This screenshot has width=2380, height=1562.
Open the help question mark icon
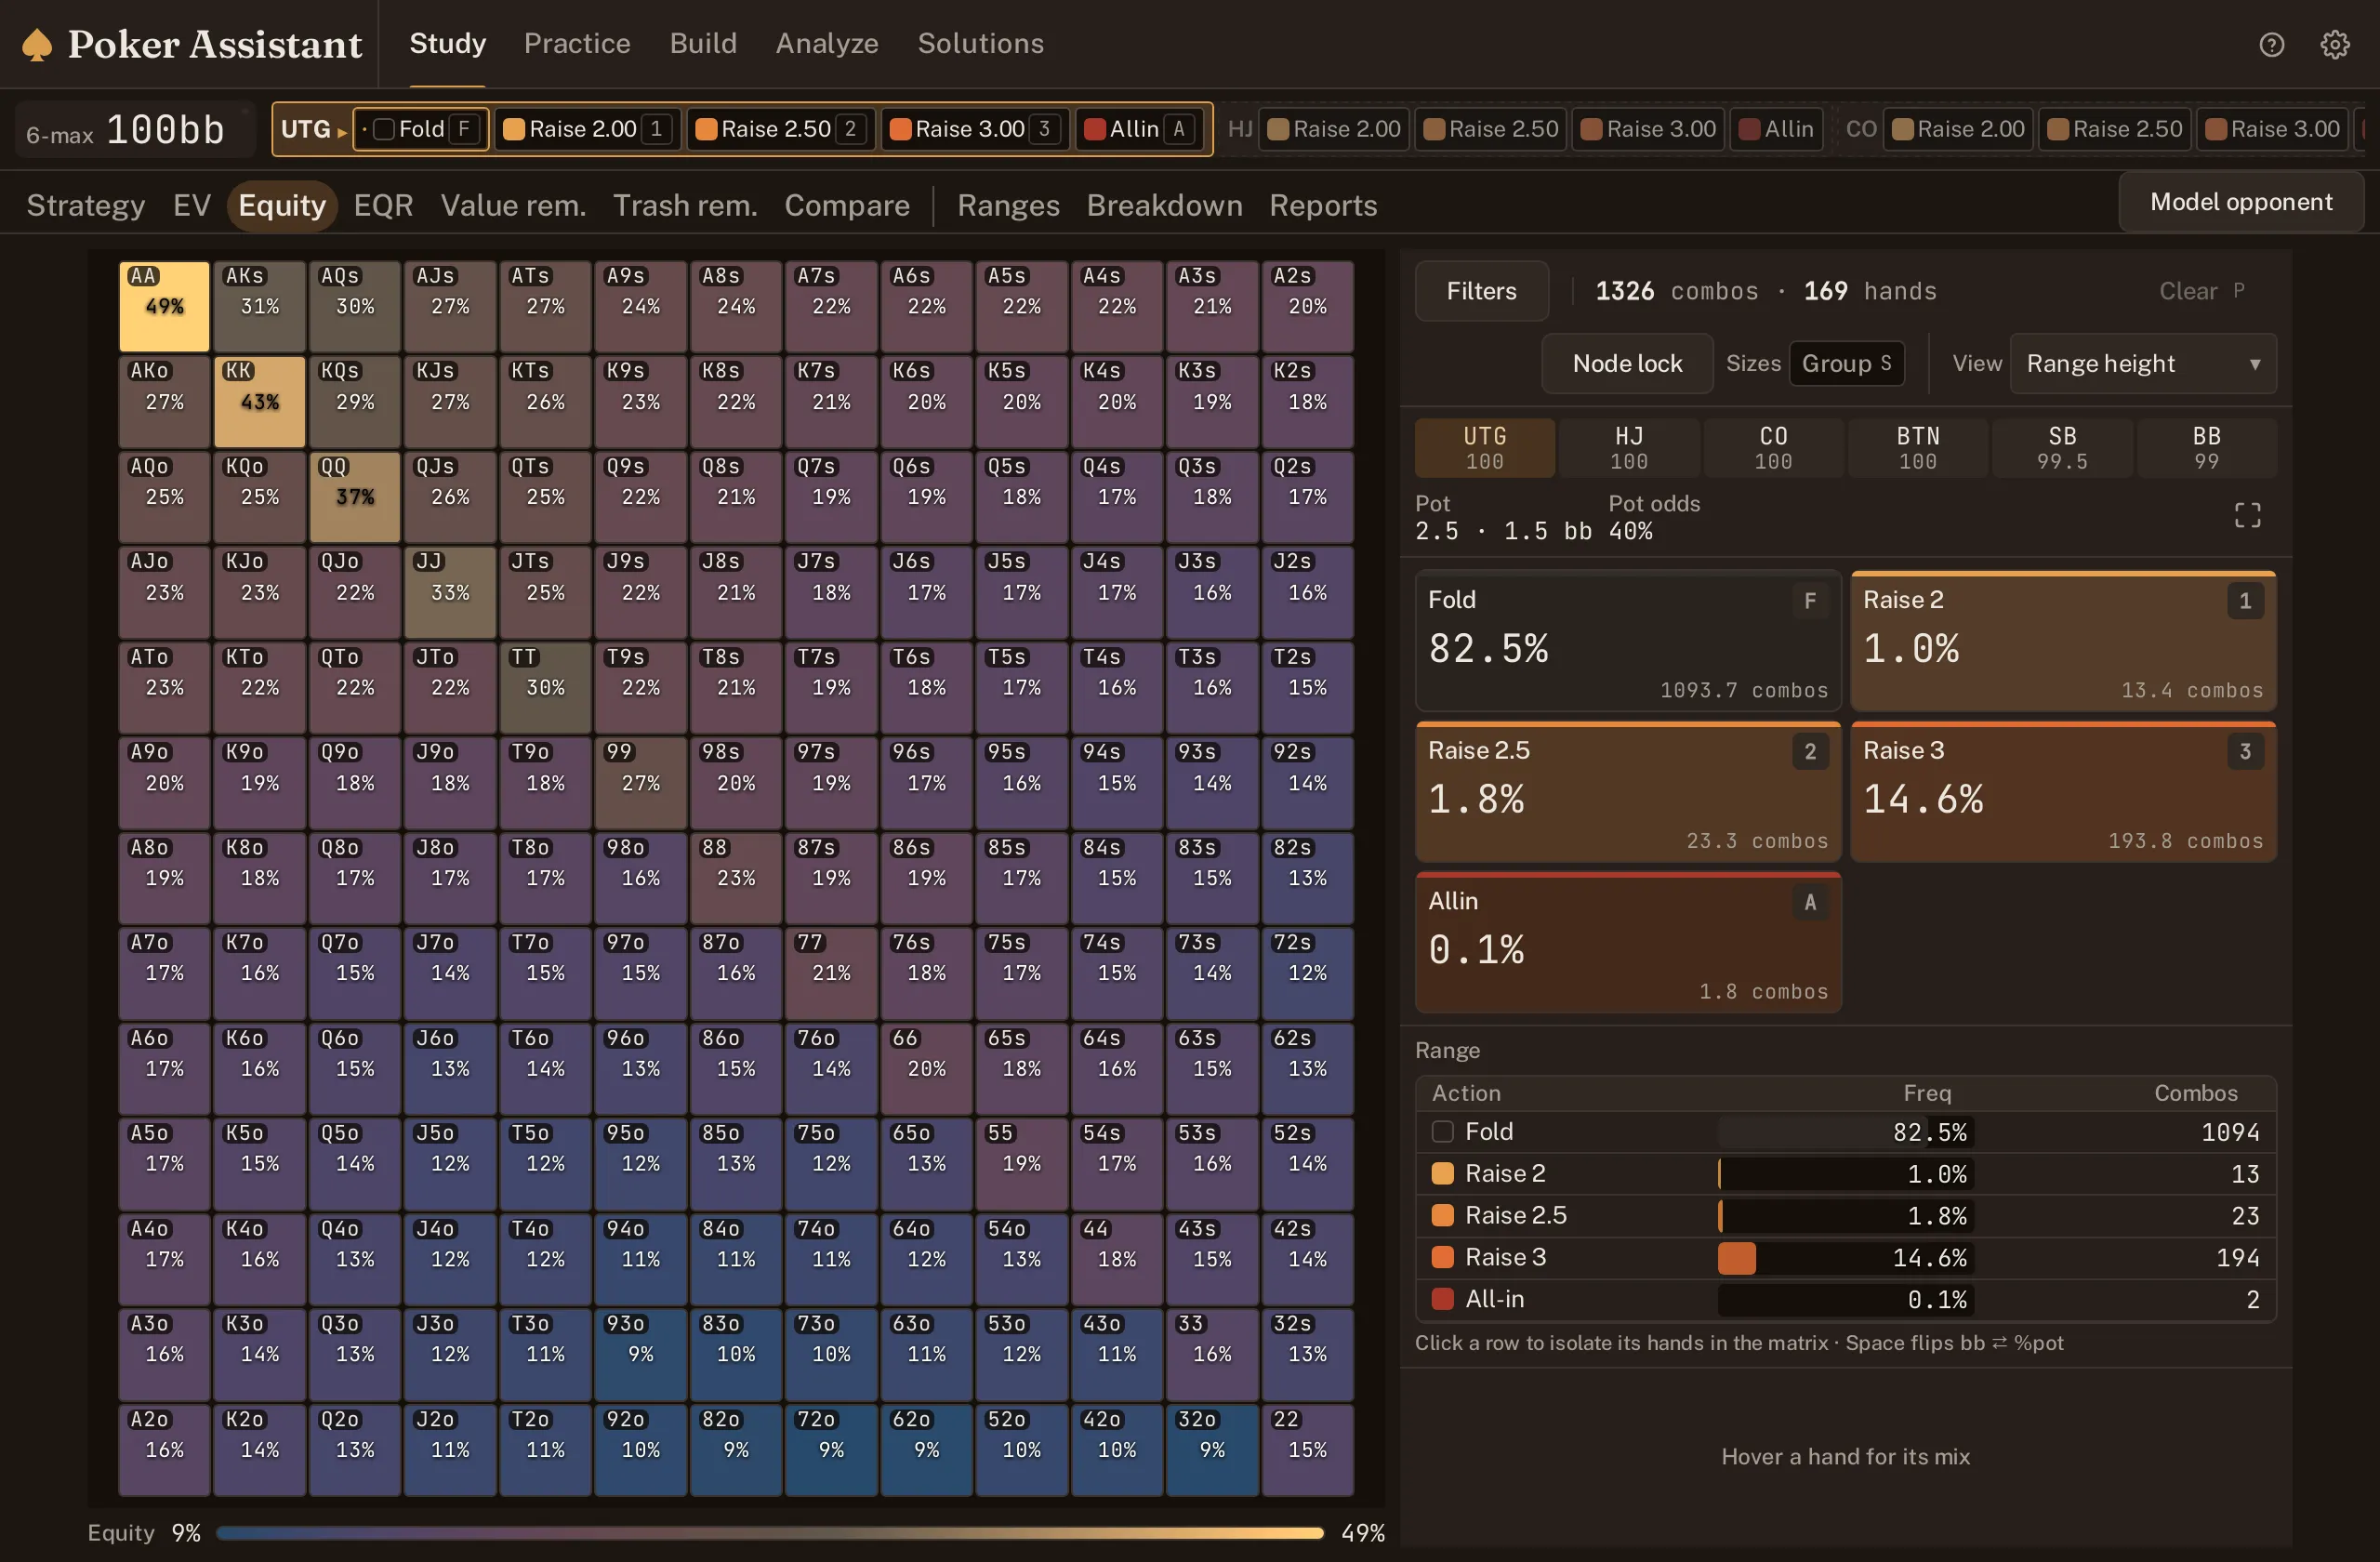(2271, 44)
